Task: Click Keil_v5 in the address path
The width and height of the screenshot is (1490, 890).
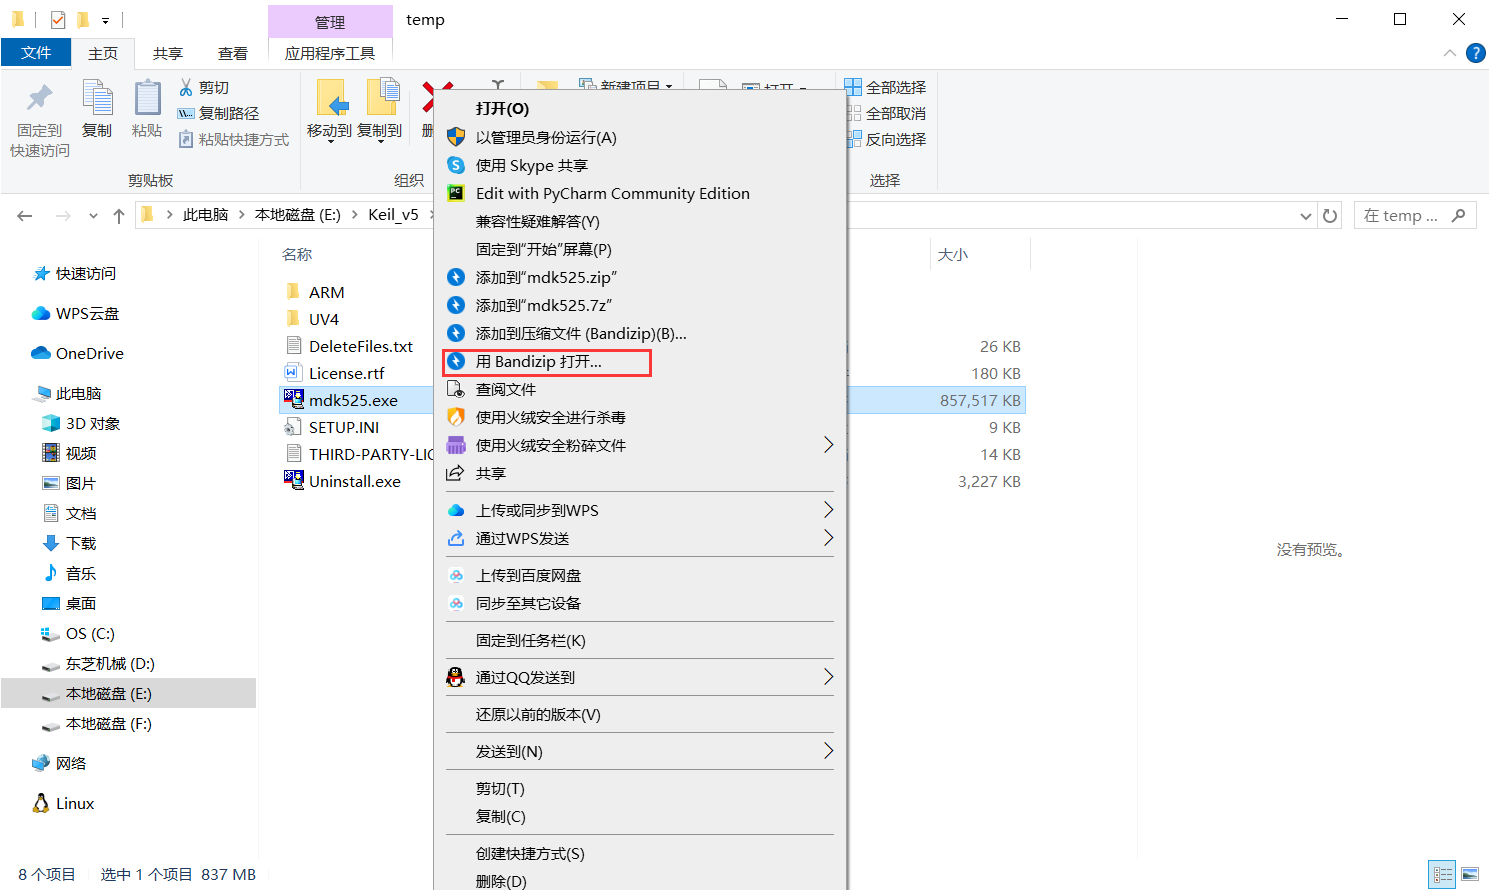Action: pos(393,215)
